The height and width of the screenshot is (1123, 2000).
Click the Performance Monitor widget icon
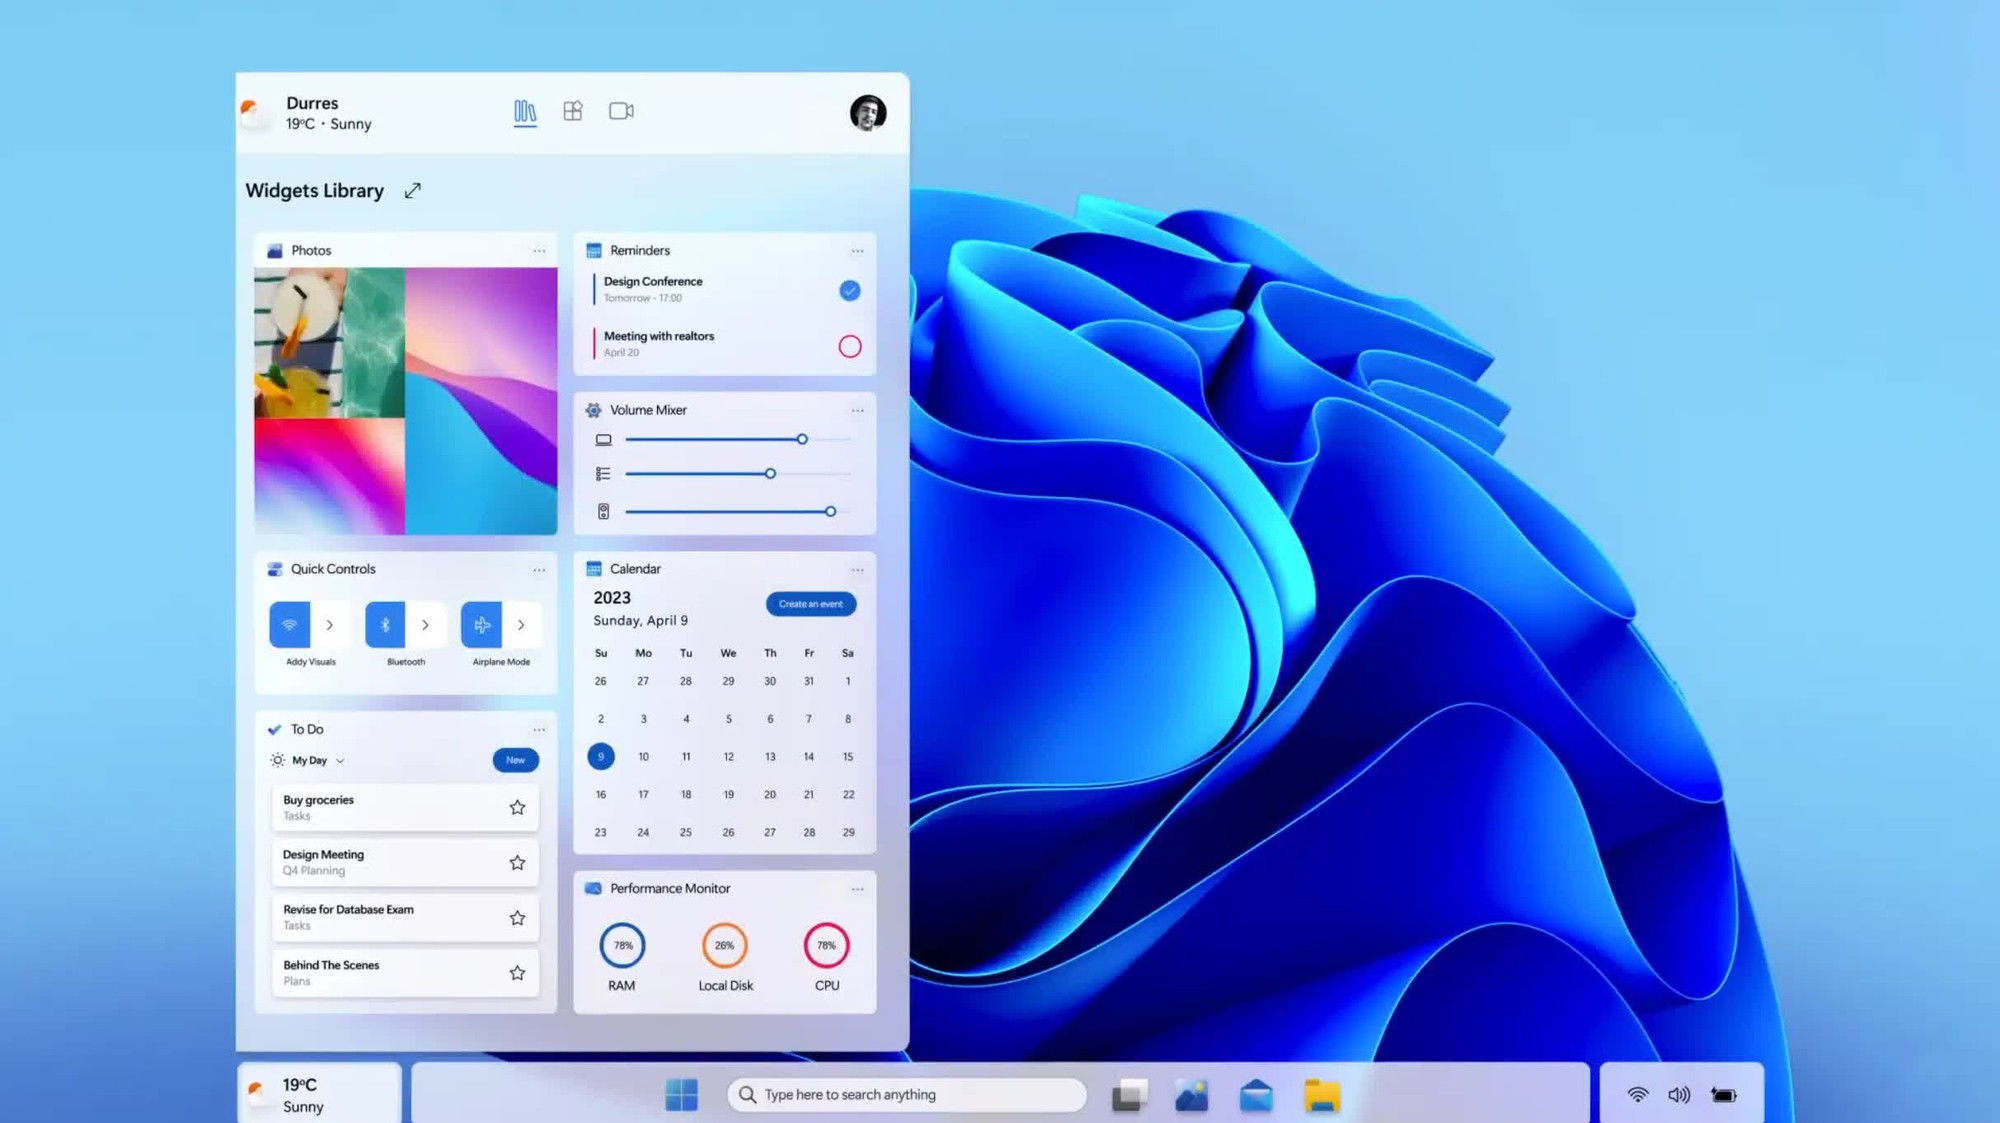coord(593,888)
